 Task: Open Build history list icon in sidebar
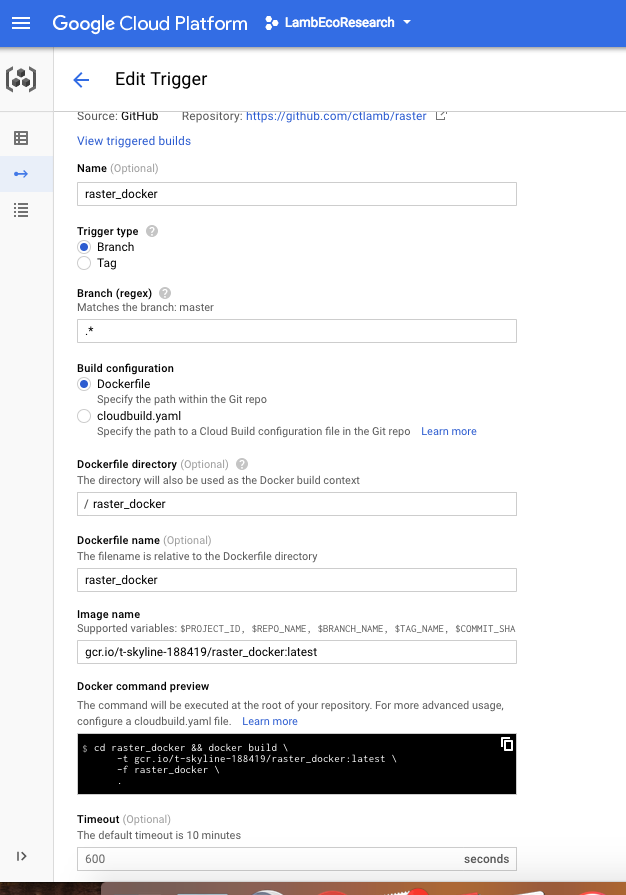(x=22, y=209)
